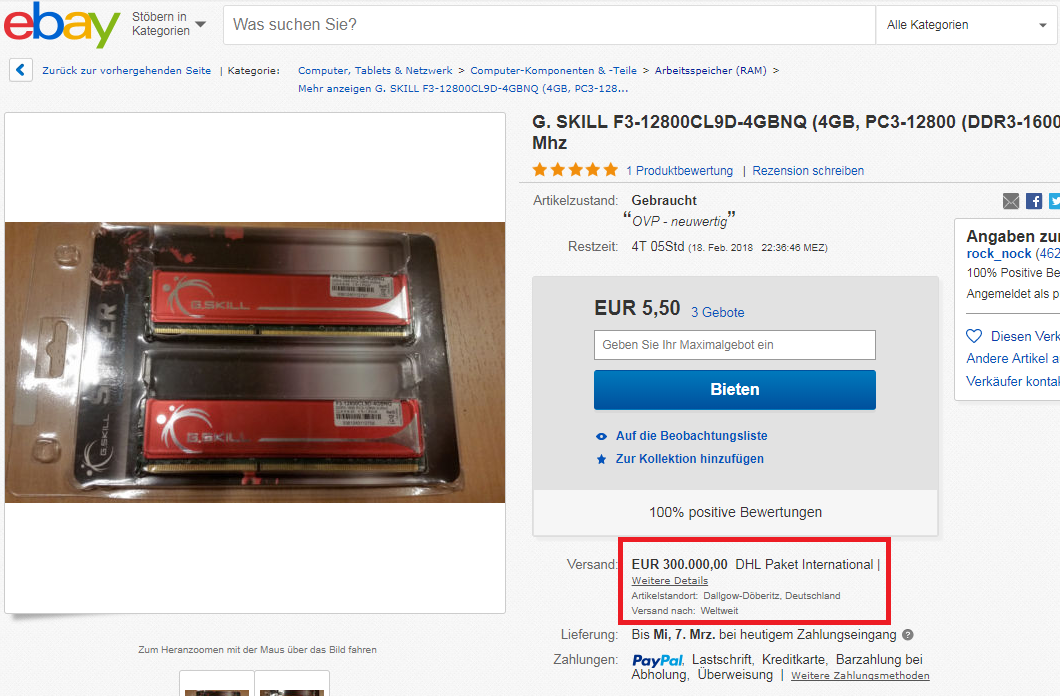Click the back arrow icon
Image resolution: width=1060 pixels, height=696 pixels.
[21, 70]
